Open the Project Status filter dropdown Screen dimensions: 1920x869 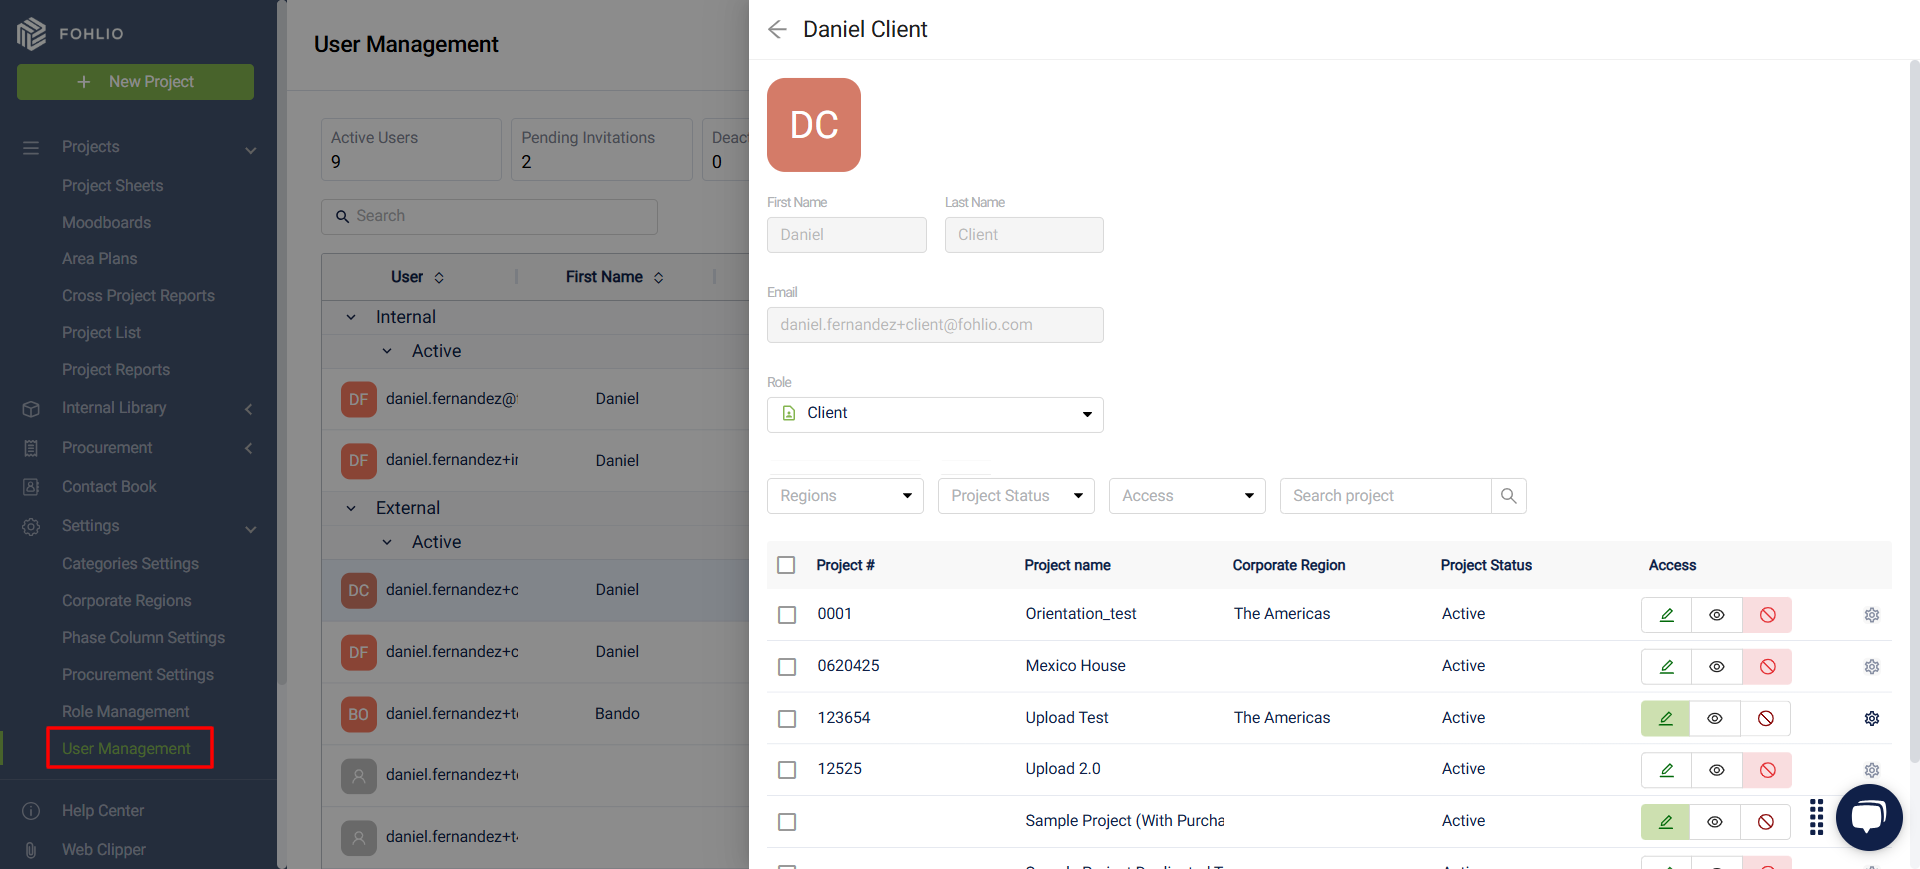pos(1016,496)
